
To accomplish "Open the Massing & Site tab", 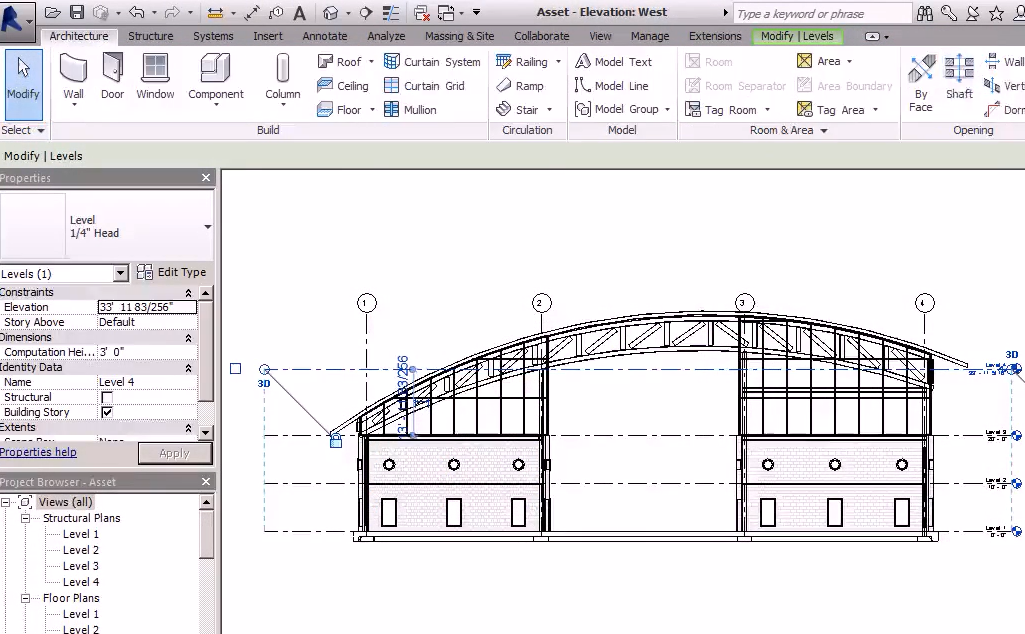I will click(x=459, y=36).
